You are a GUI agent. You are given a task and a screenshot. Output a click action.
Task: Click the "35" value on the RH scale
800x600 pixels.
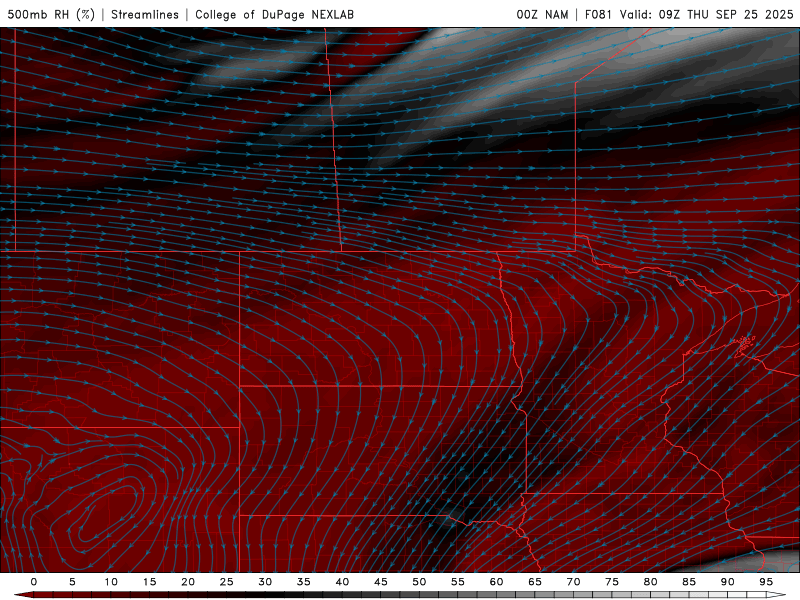tap(304, 582)
